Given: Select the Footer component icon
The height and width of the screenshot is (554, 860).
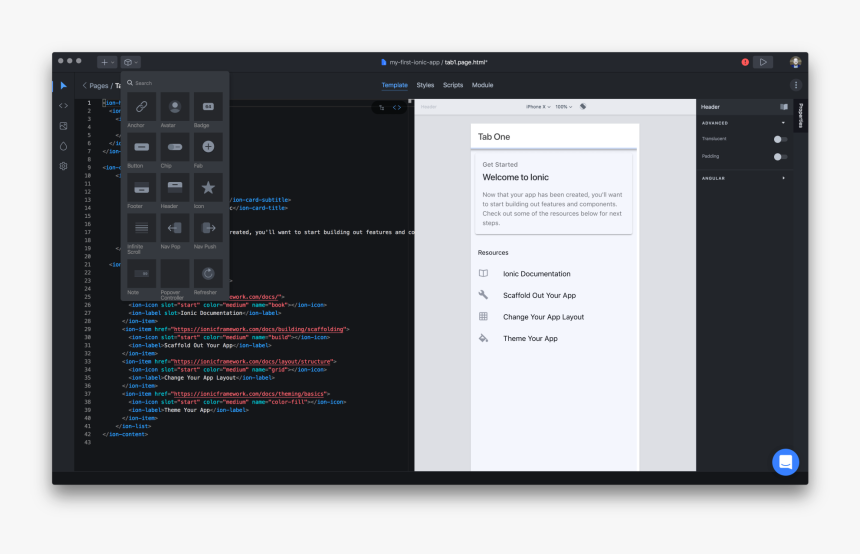Looking at the screenshot, I should pos(142,188).
